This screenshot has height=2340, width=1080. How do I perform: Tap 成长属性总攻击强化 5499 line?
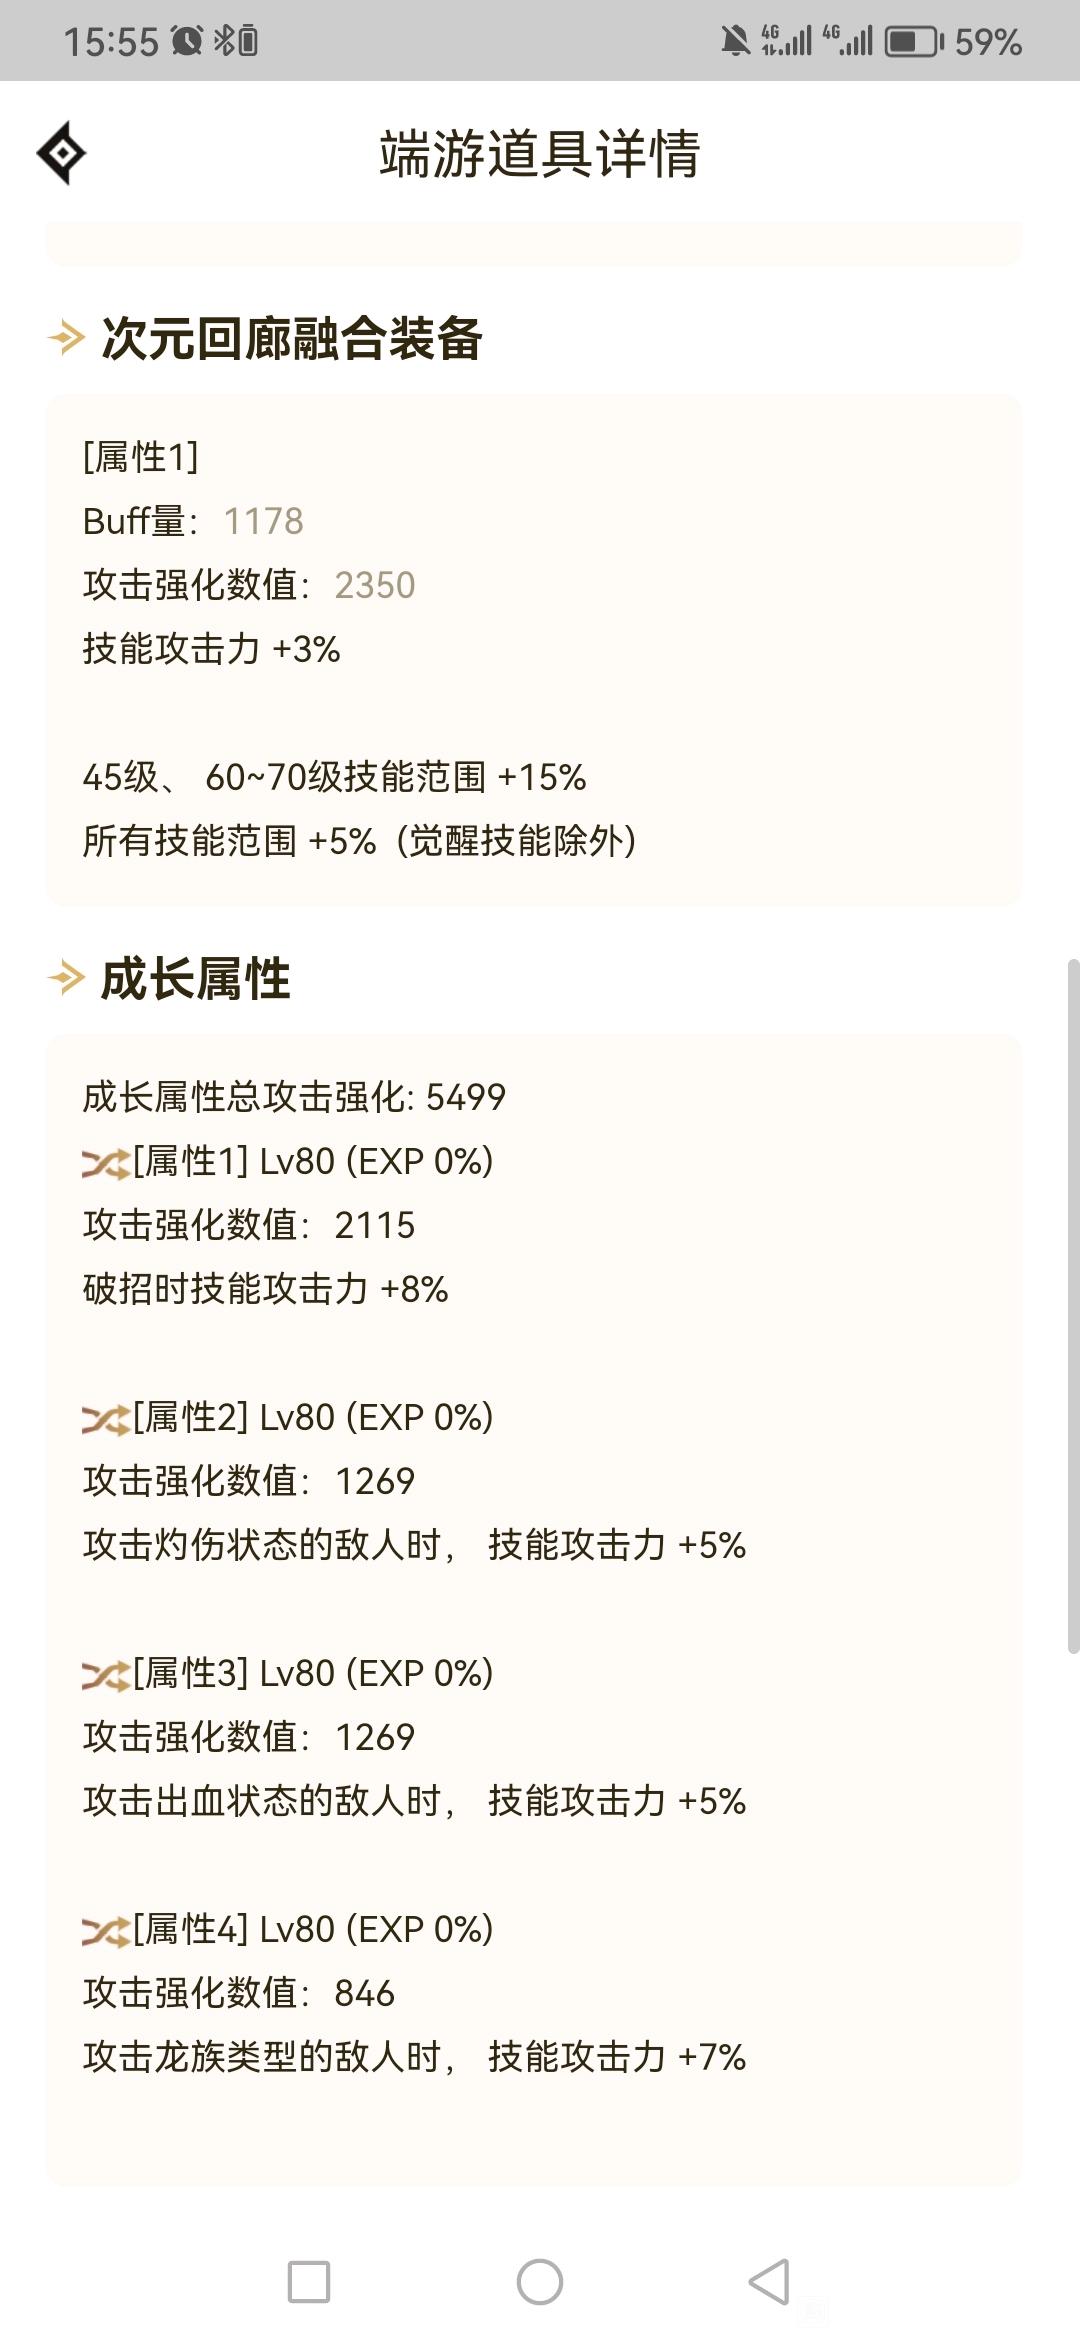click(294, 1097)
